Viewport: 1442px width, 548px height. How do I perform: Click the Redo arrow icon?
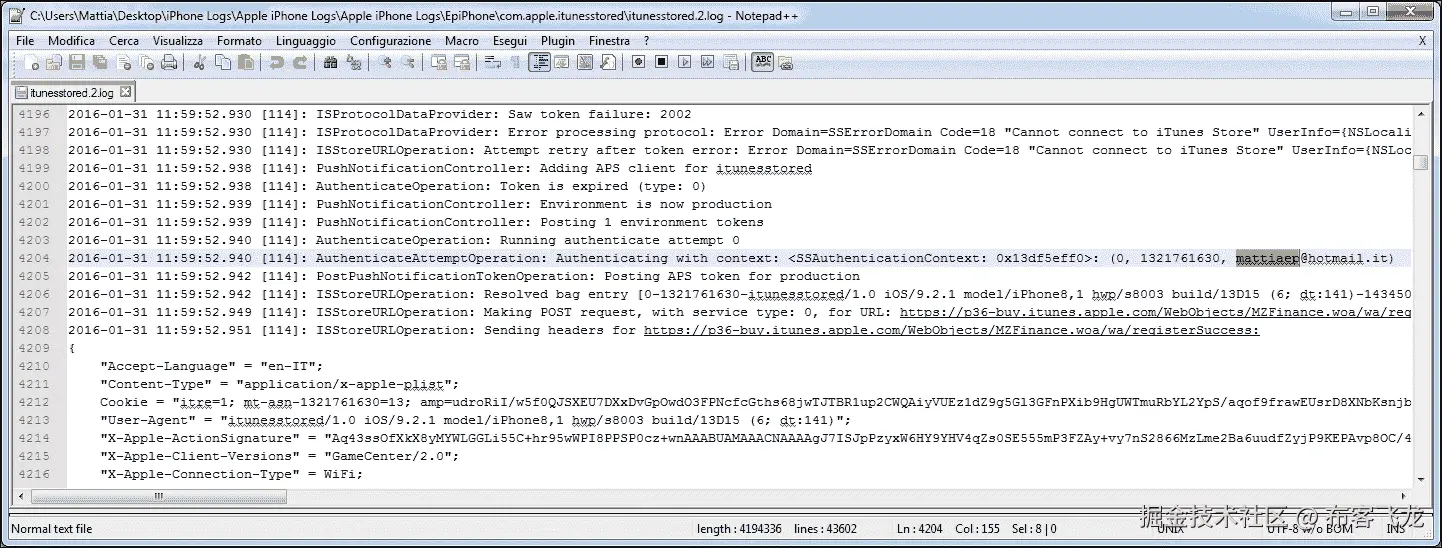[299, 63]
